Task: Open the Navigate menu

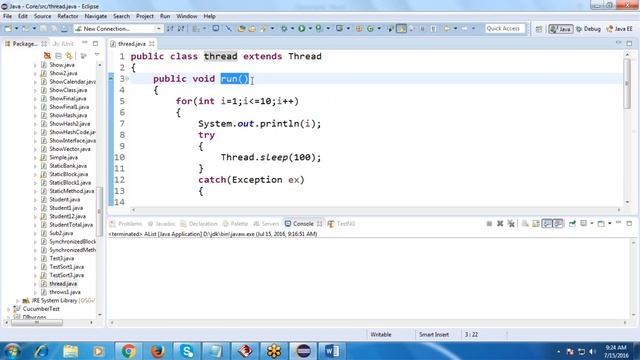Action: click(96, 16)
